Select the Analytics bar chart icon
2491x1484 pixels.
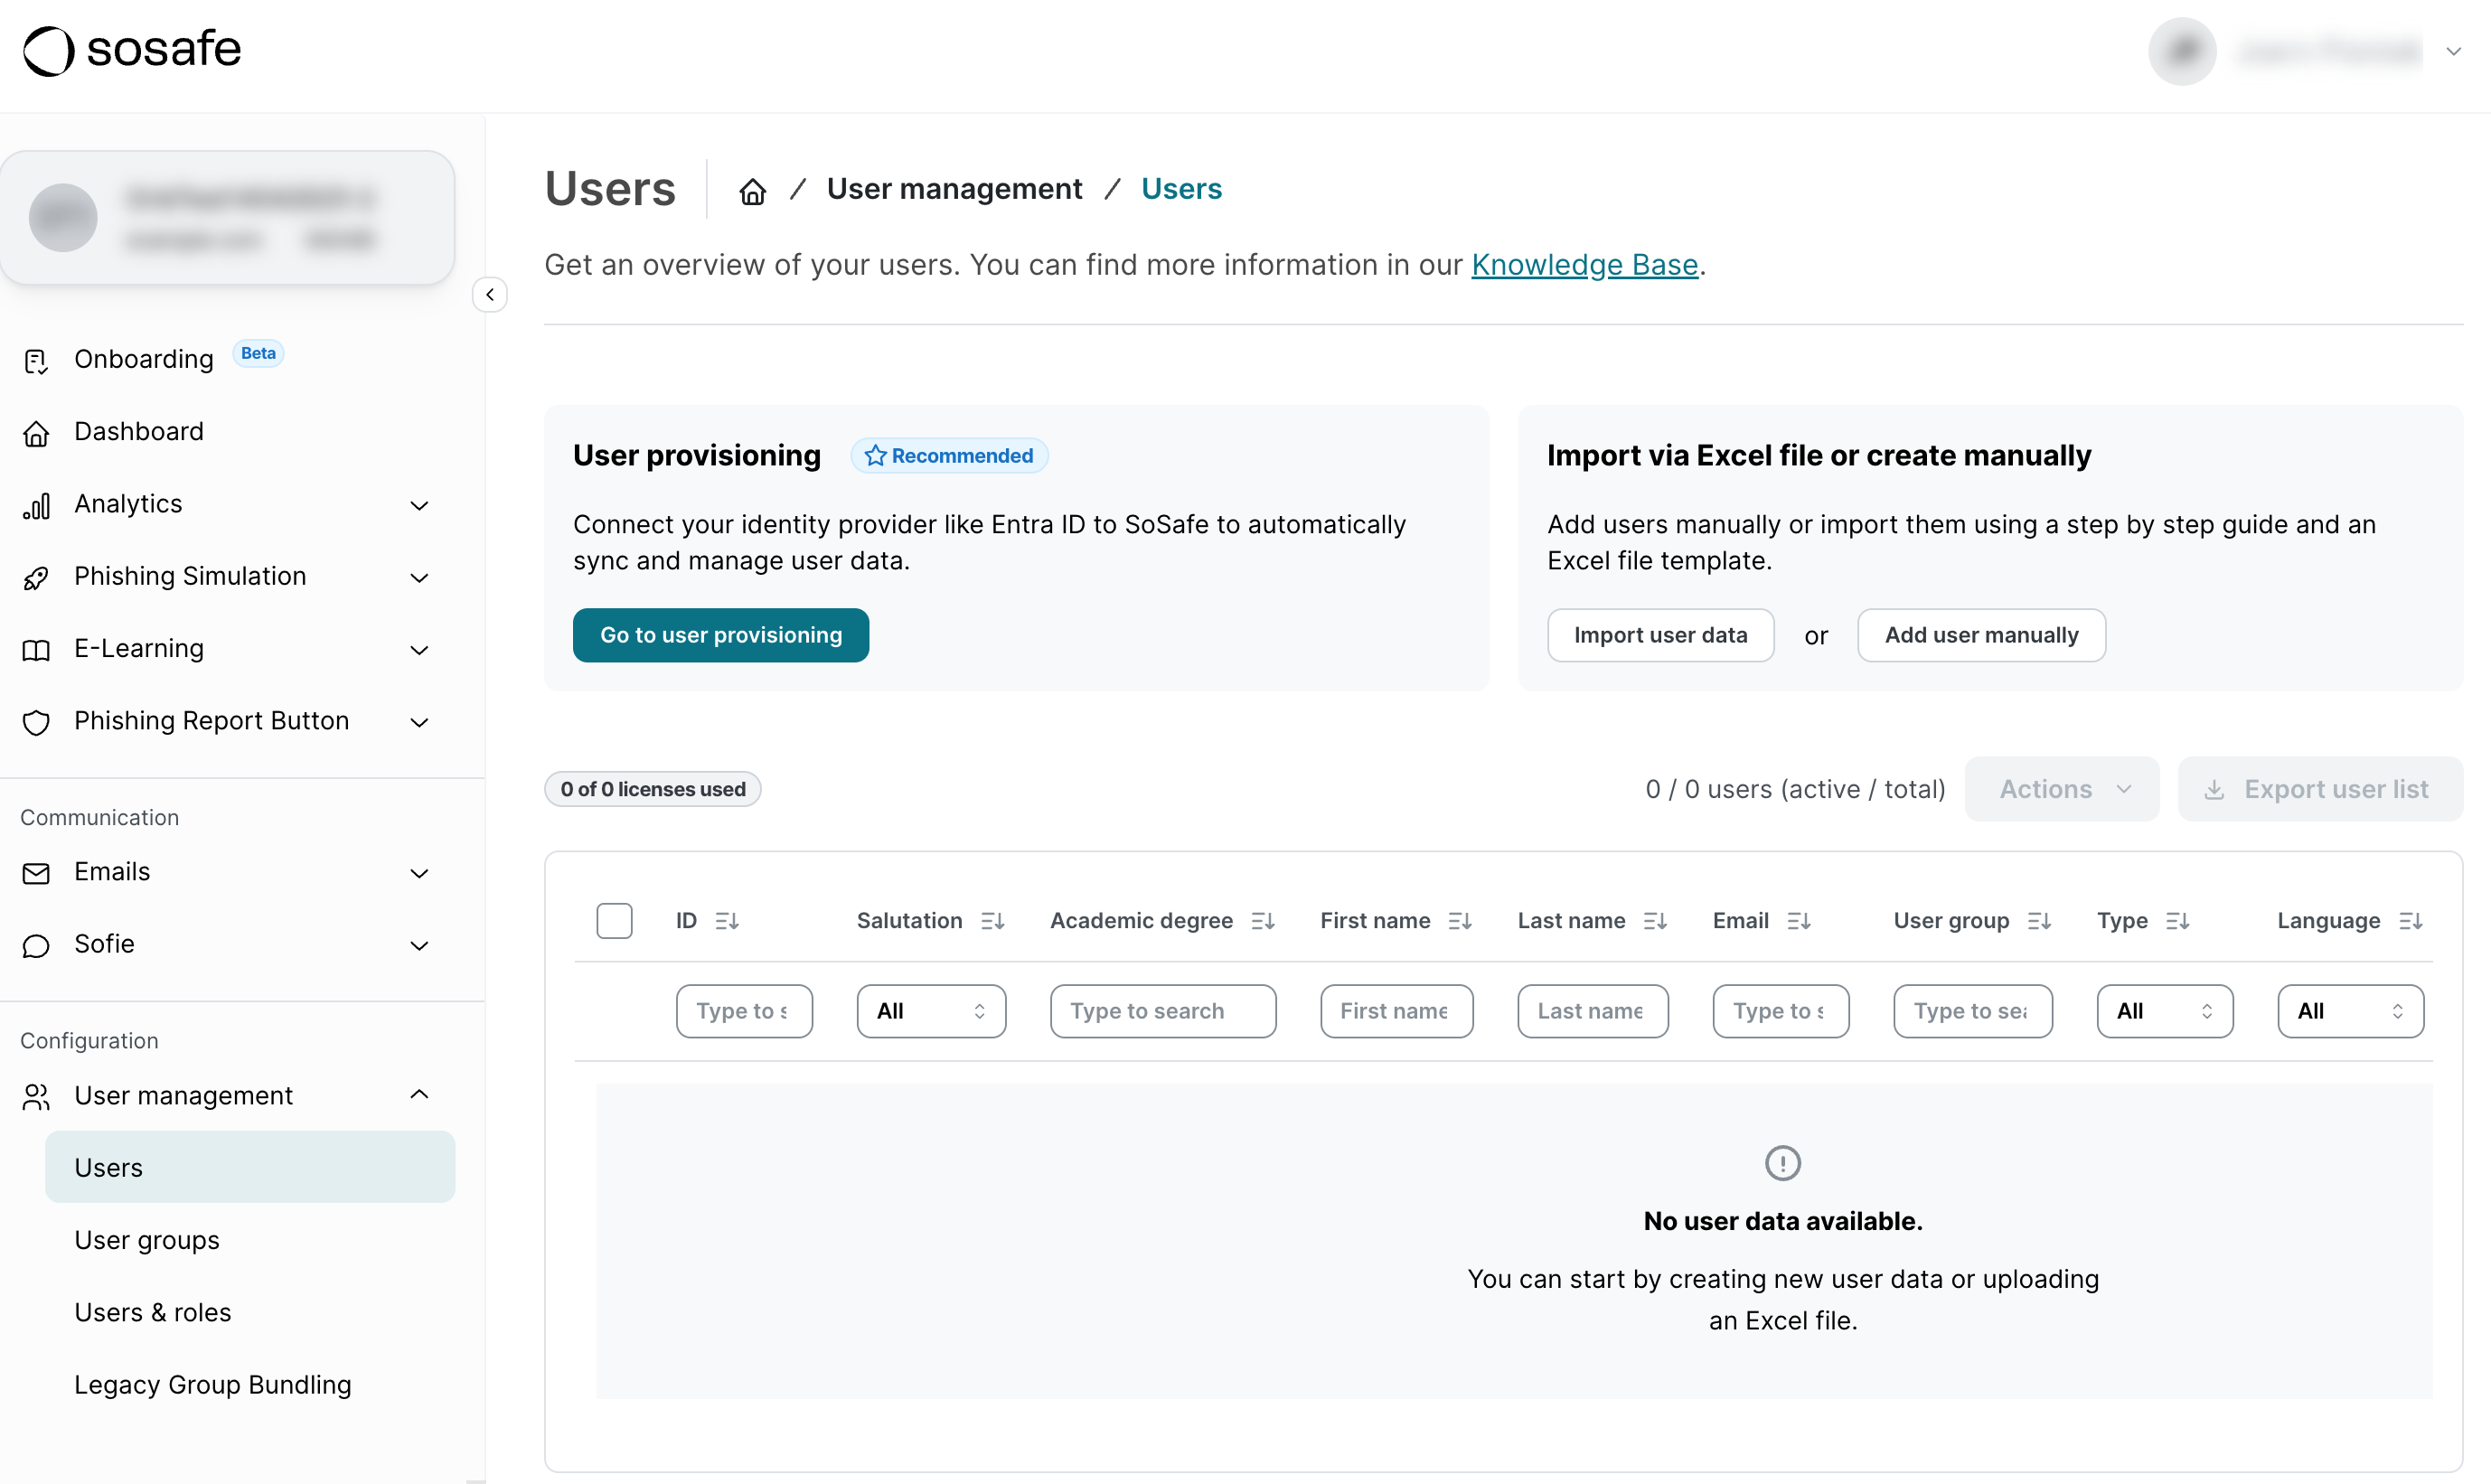[x=37, y=506]
